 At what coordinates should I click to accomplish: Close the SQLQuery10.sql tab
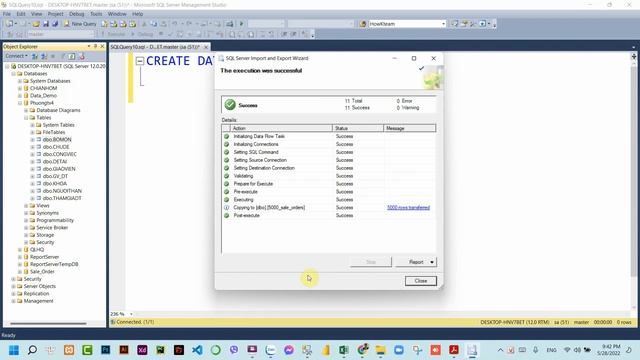tap(206, 47)
